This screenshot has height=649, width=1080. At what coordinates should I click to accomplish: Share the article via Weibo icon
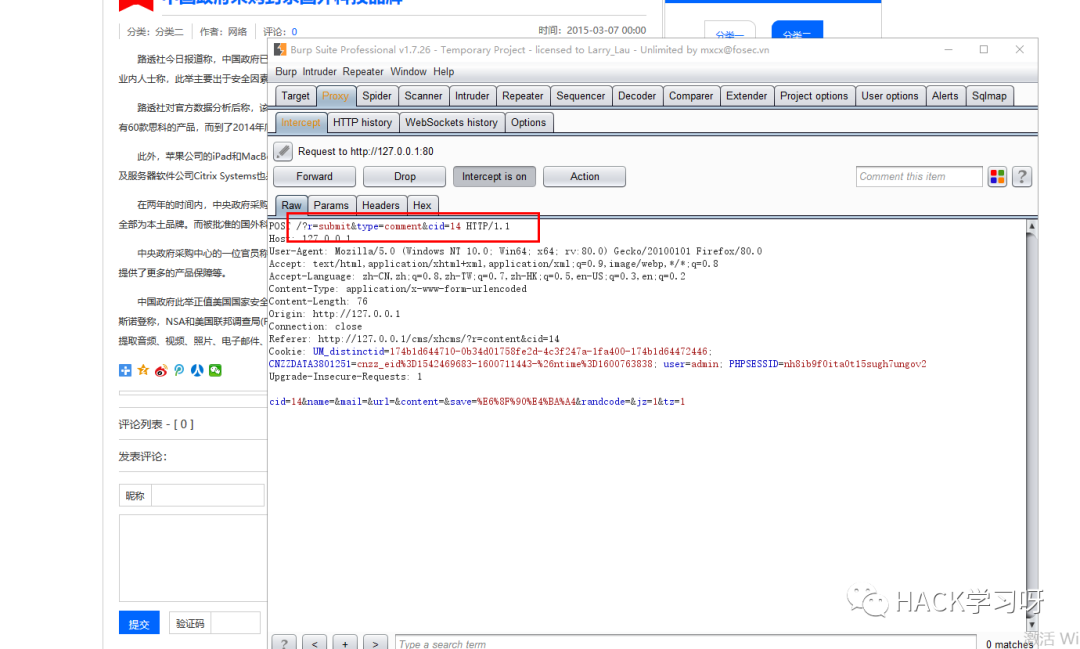(161, 371)
